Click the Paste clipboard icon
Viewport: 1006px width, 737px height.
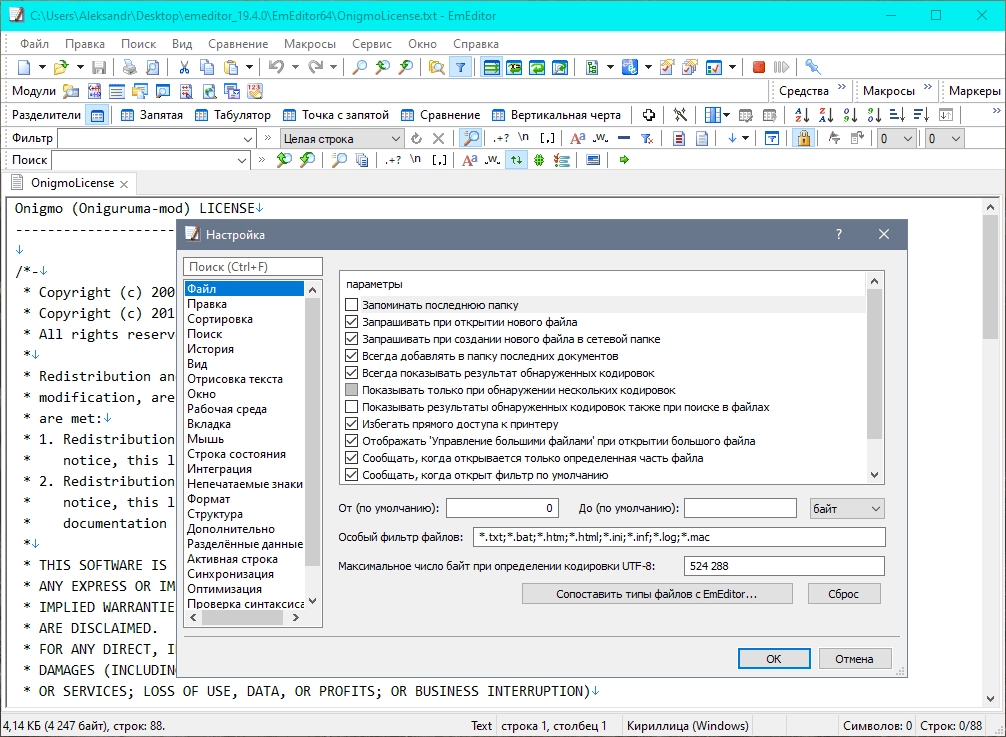coord(230,67)
